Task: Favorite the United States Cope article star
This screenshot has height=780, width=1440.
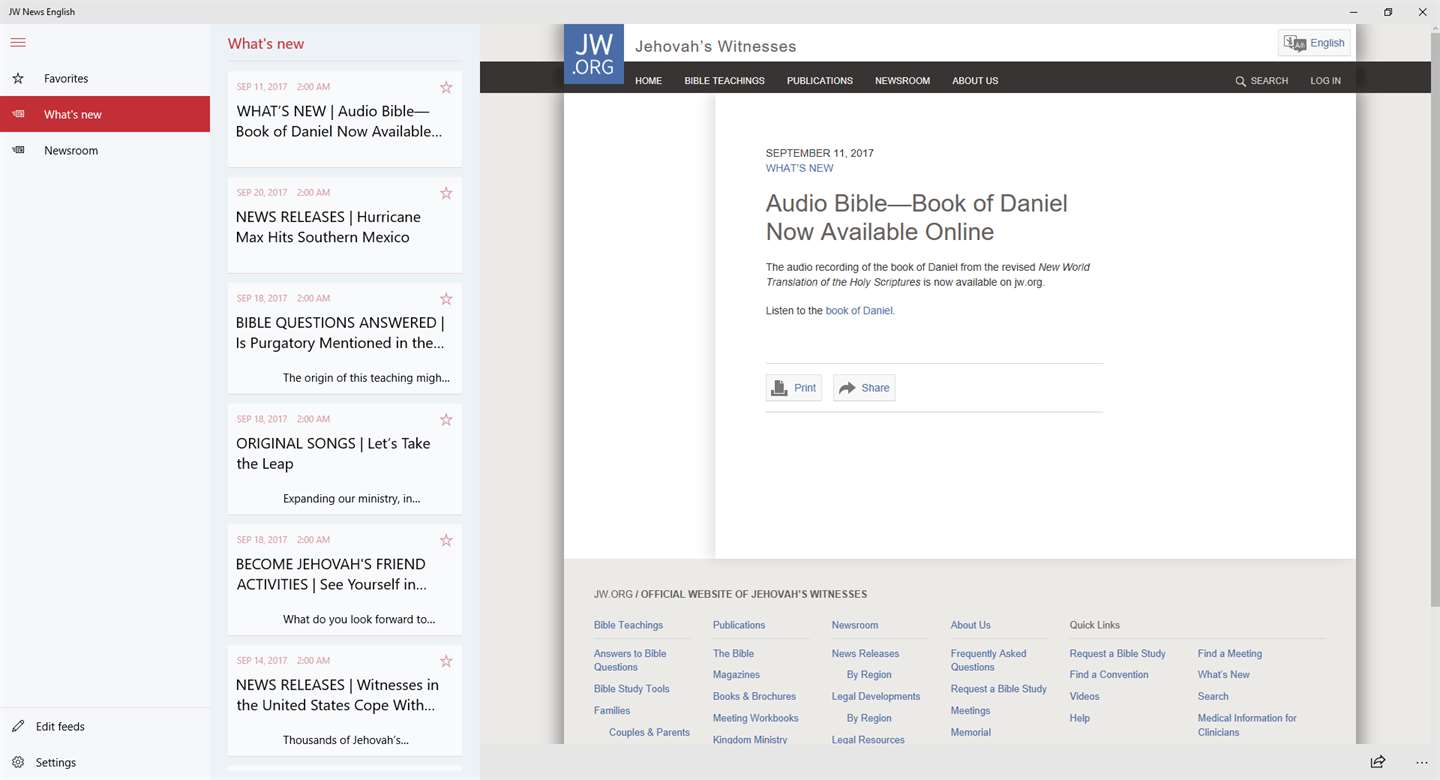Action: pos(446,661)
